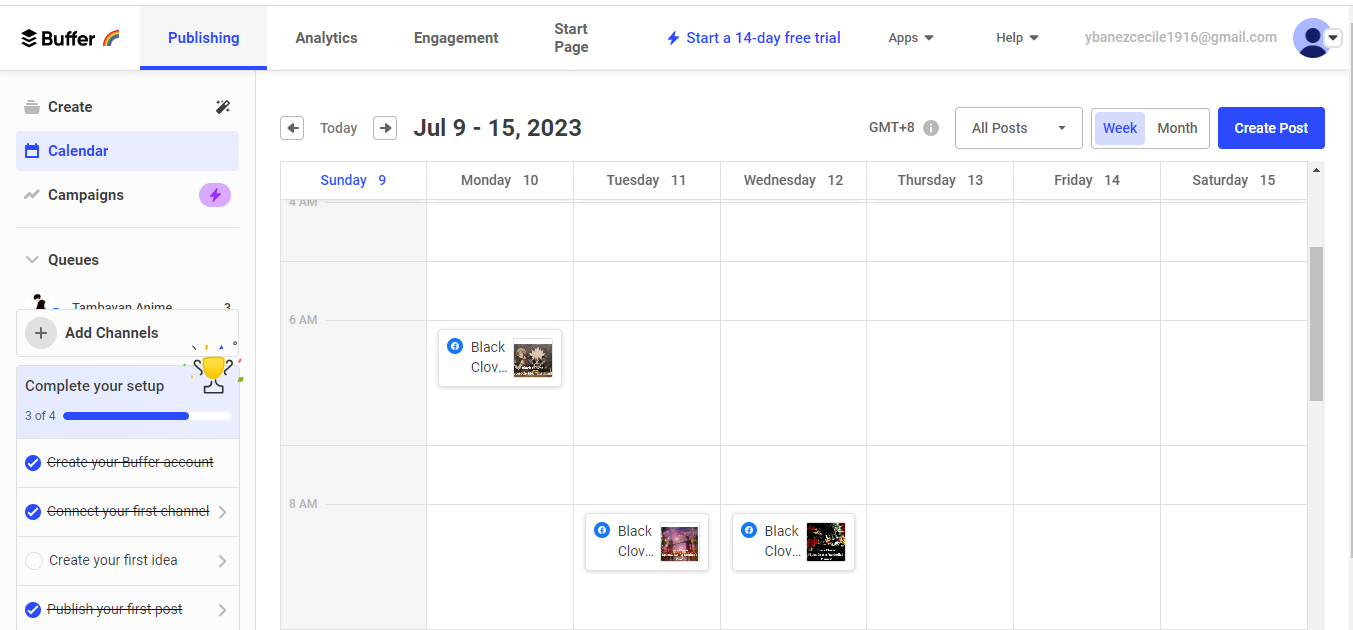Toggle the Create your first idea checkbox
Screen dimensions: 1353x630
34,561
